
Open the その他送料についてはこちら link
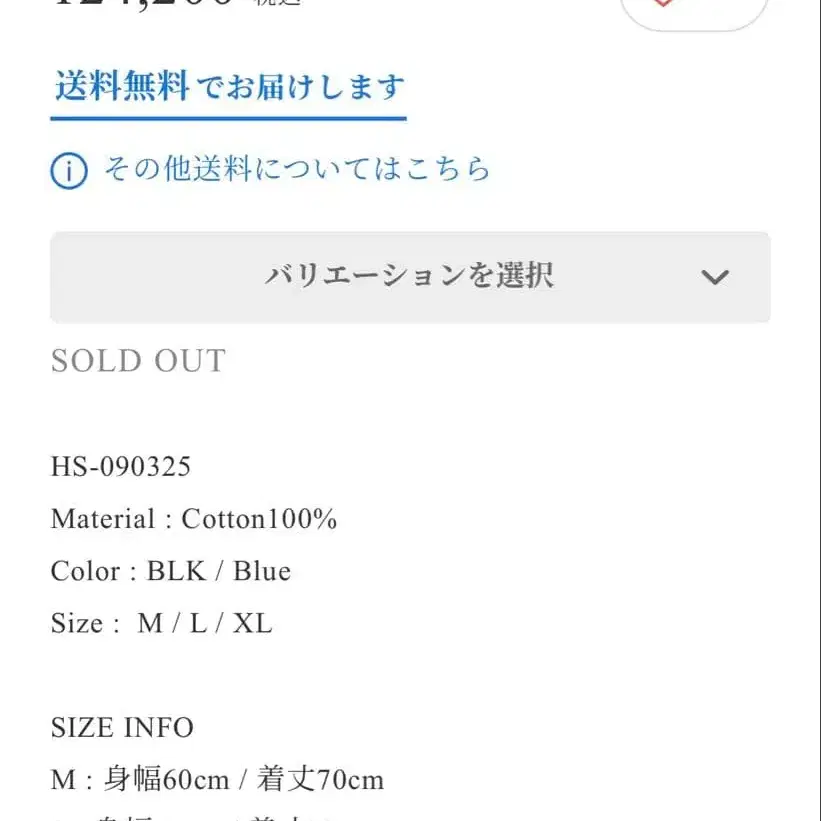point(297,169)
